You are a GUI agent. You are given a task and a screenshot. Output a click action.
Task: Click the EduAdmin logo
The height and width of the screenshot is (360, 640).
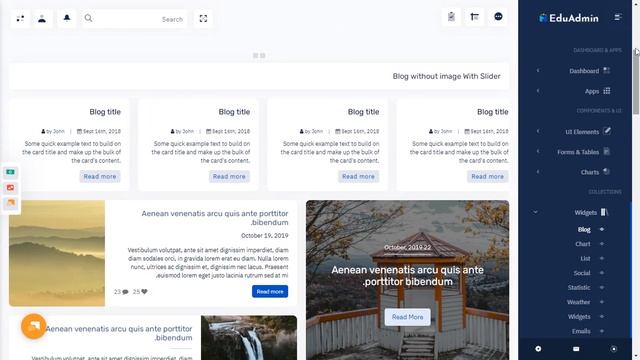click(569, 18)
